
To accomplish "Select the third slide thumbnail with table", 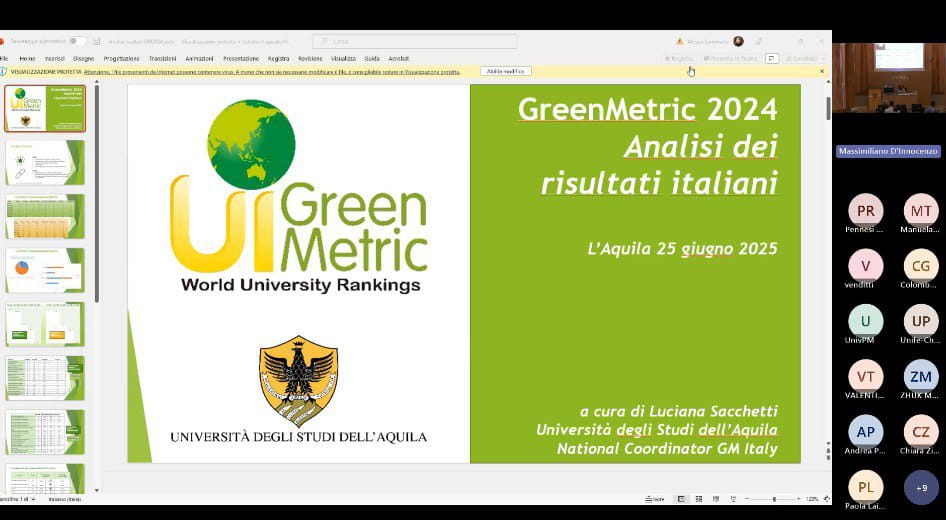I will click(x=45, y=216).
